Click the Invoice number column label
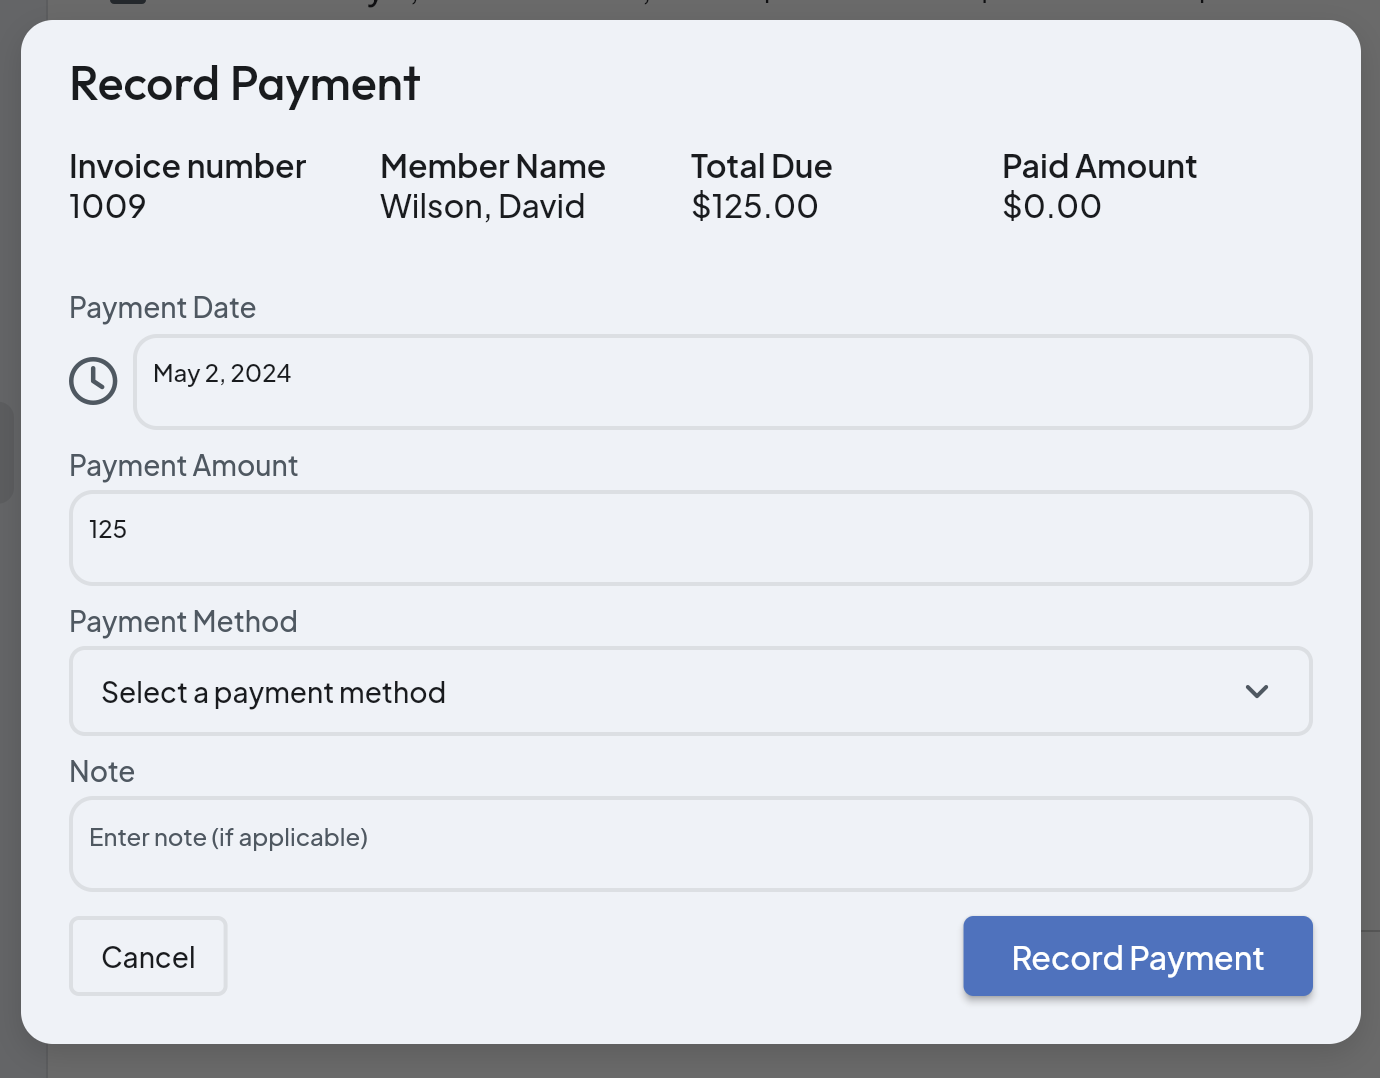Viewport: 1380px width, 1078px height. point(187,166)
